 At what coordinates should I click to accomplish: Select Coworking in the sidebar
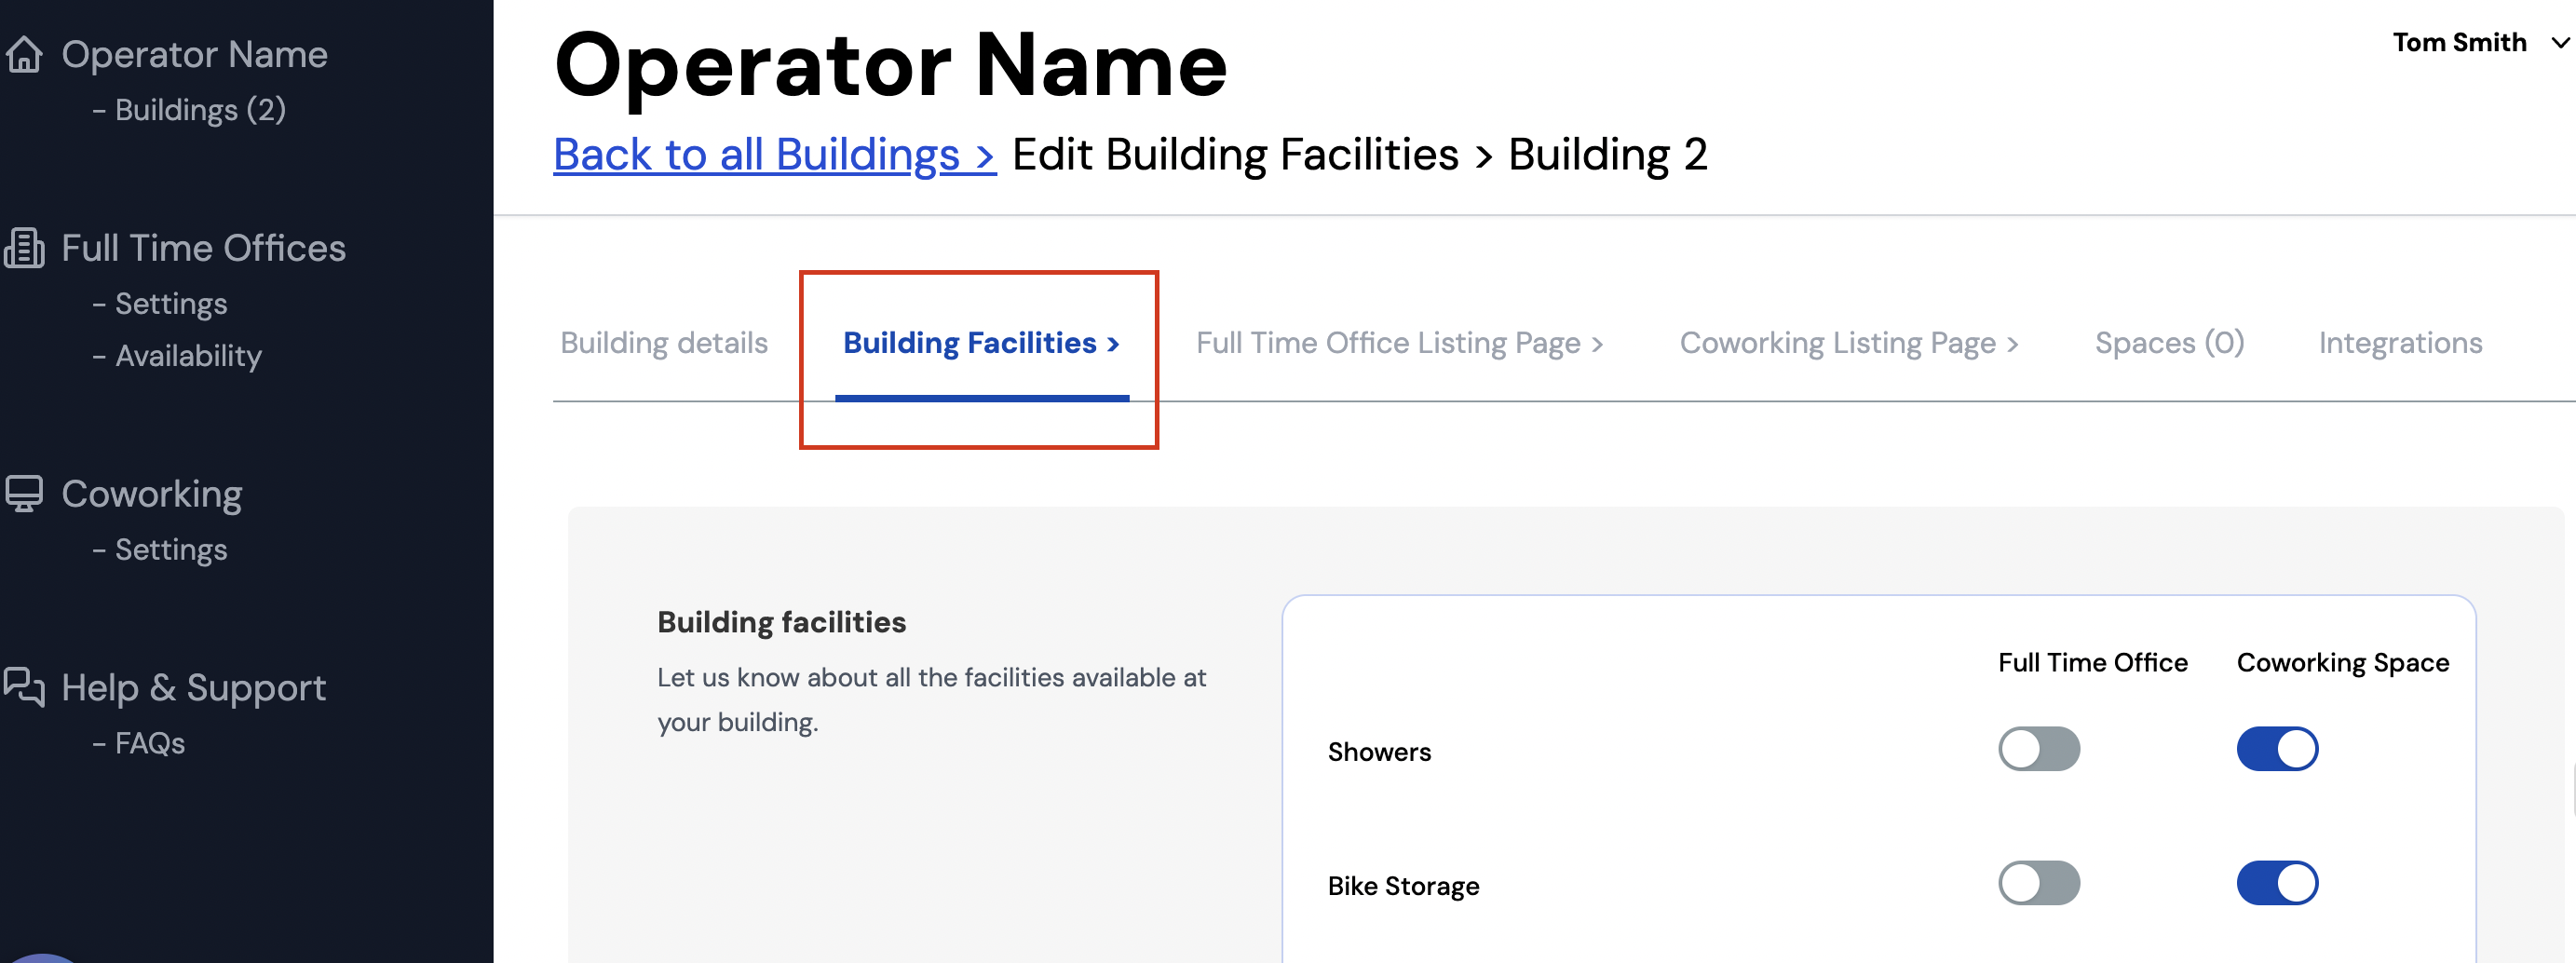(151, 494)
